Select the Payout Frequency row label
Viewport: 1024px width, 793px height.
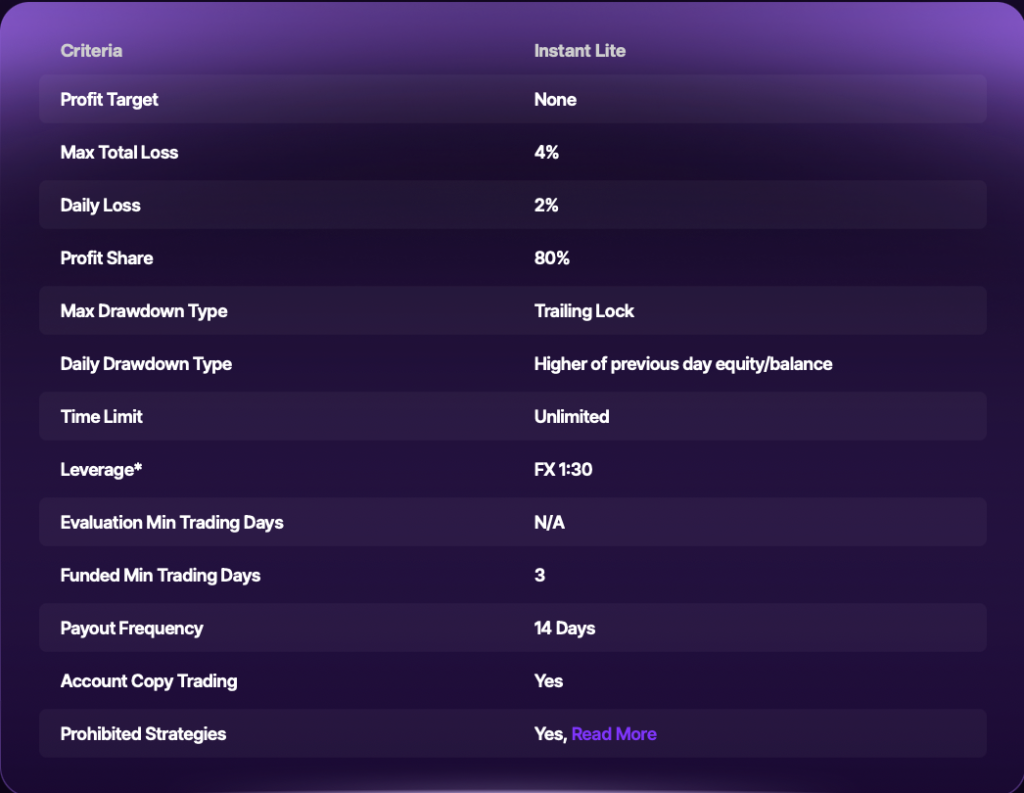click(131, 629)
